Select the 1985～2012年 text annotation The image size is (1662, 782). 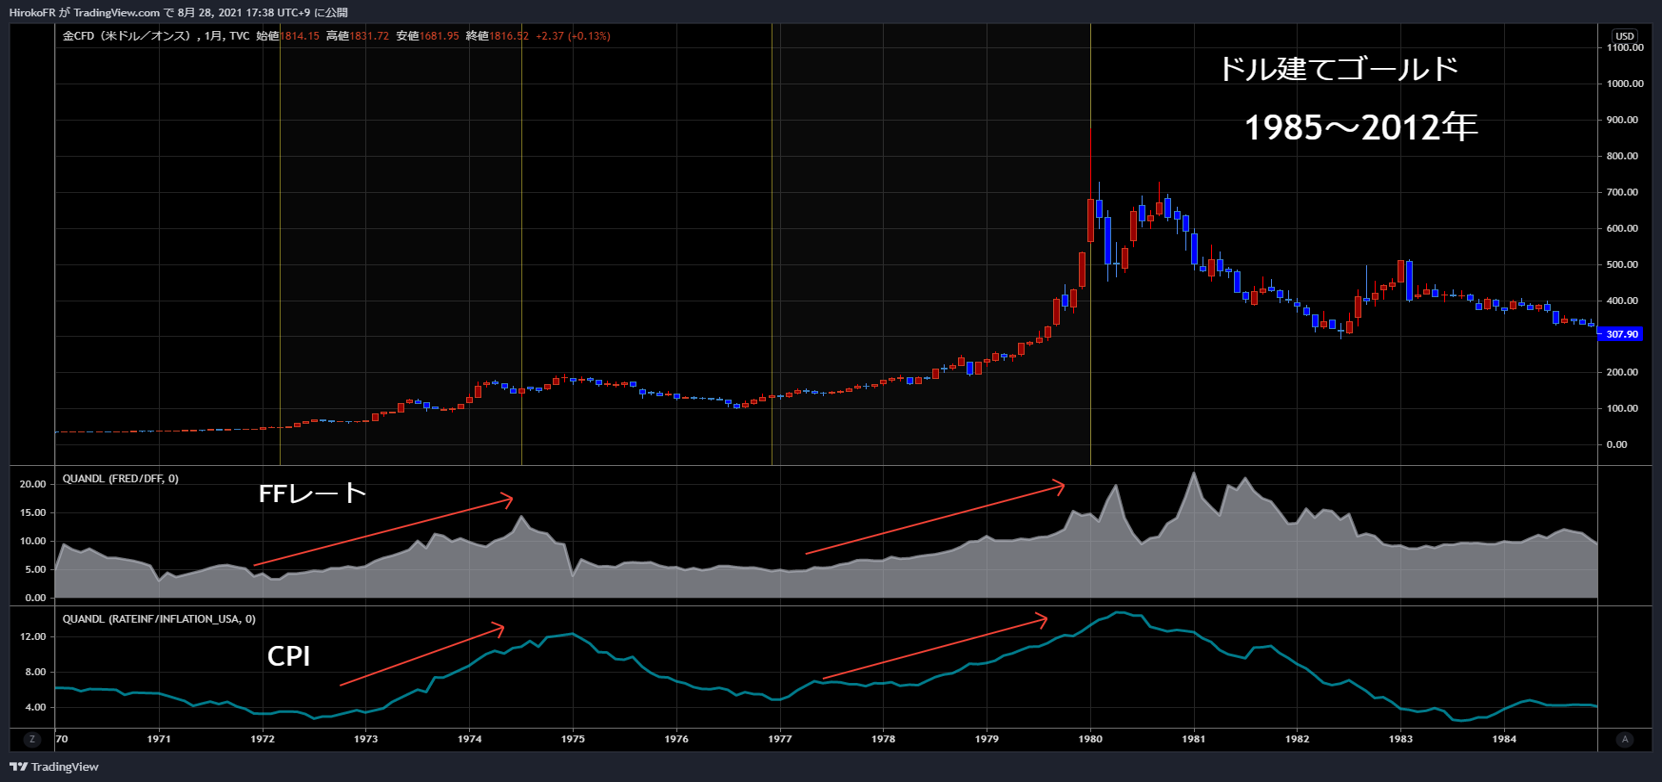coord(1360,127)
